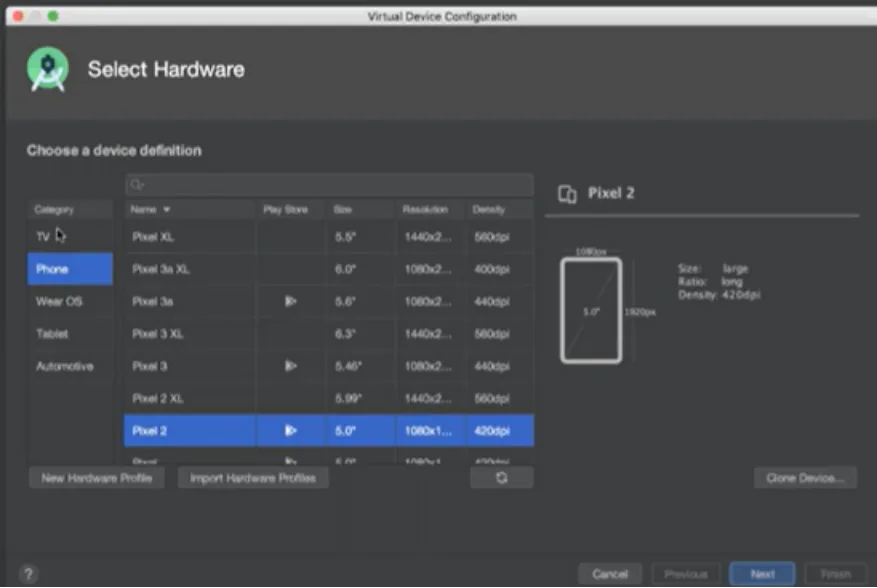
Task: Click the Clone Device button
Action: point(805,478)
